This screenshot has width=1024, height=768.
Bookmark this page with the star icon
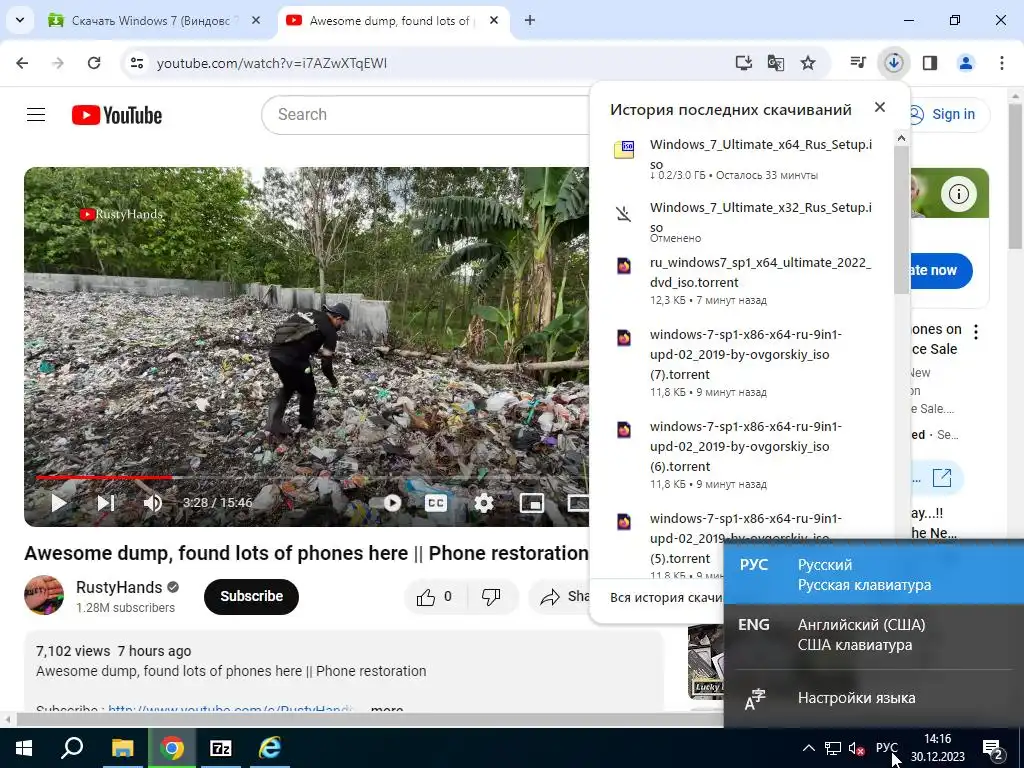[808, 63]
